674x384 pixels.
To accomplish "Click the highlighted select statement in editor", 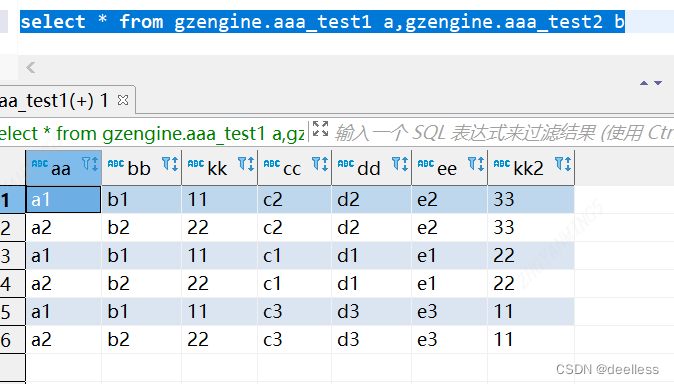I will click(322, 22).
